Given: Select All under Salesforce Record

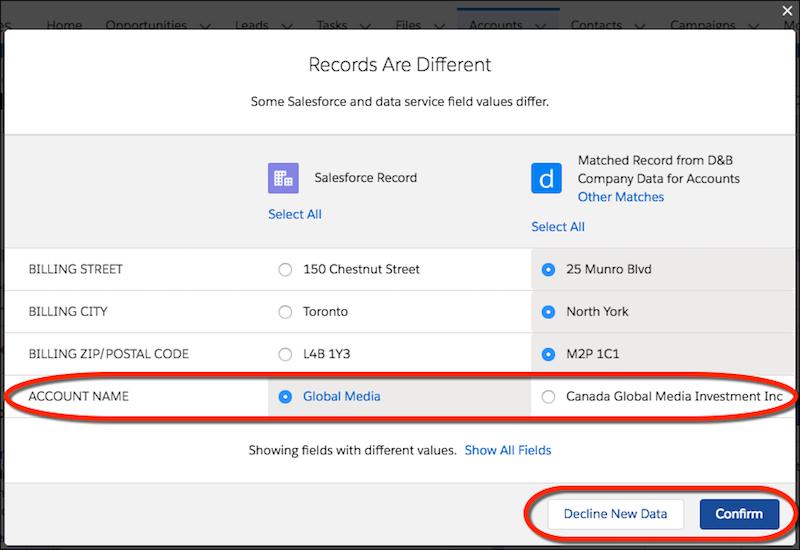Looking at the screenshot, I should point(295,214).
